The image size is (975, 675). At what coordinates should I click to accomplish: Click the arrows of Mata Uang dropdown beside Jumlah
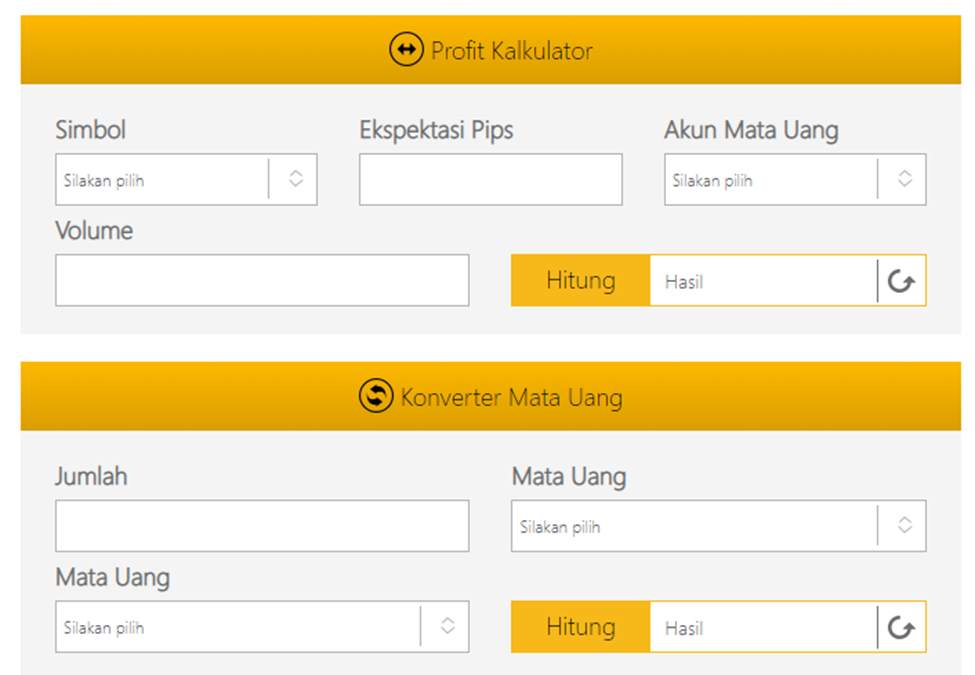tap(905, 525)
